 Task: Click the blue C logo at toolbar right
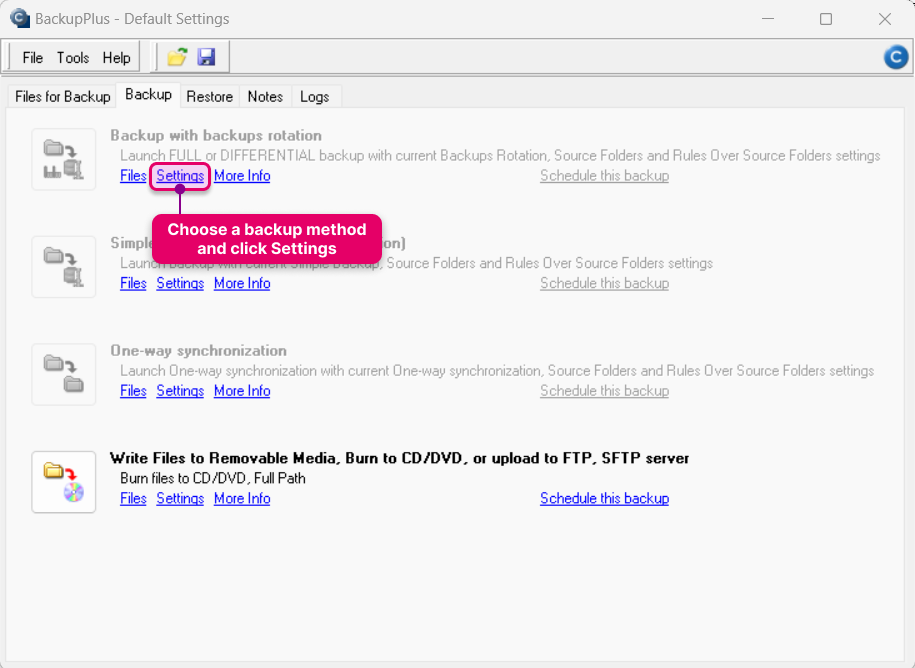coord(896,57)
